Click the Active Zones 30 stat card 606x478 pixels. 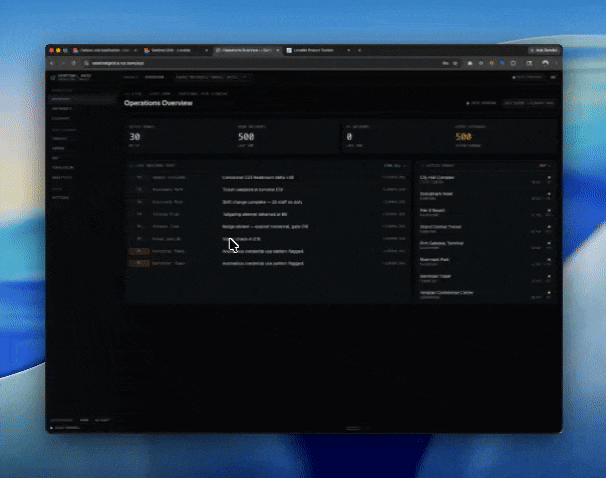155,135
